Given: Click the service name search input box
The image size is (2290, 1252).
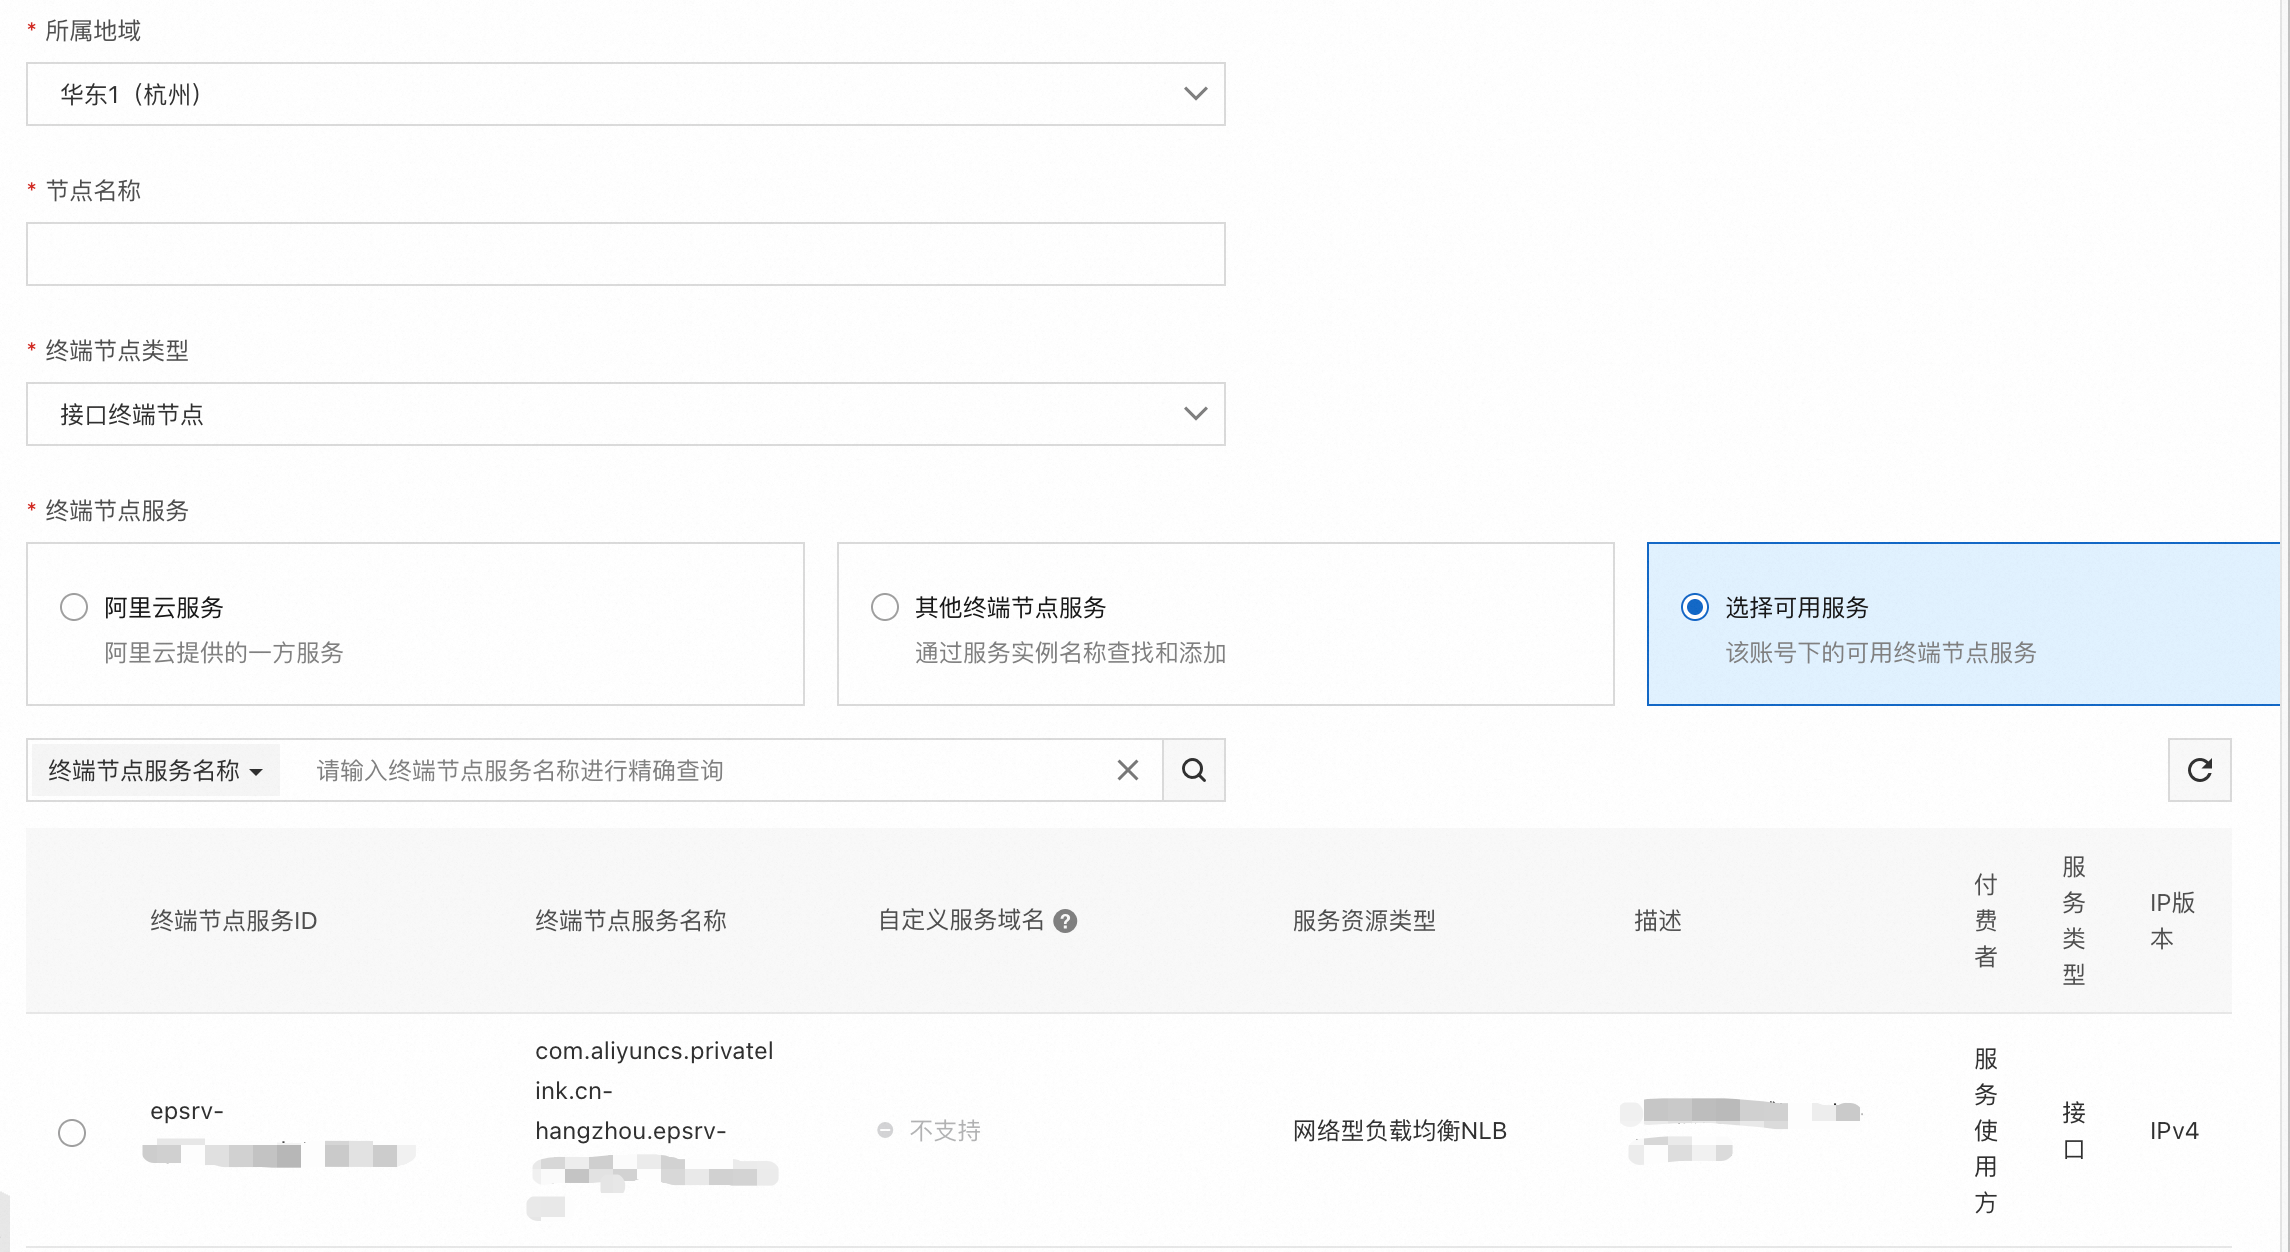Looking at the screenshot, I should [700, 770].
